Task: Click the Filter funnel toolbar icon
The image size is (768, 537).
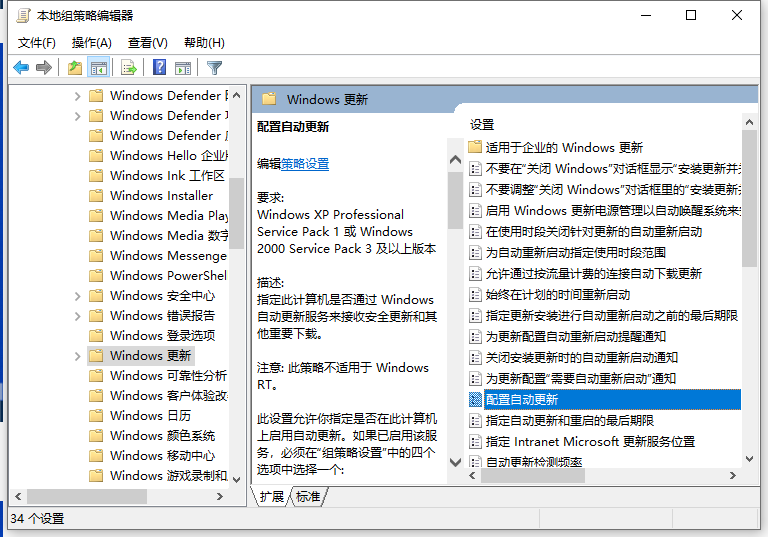Action: pyautogui.click(x=215, y=68)
